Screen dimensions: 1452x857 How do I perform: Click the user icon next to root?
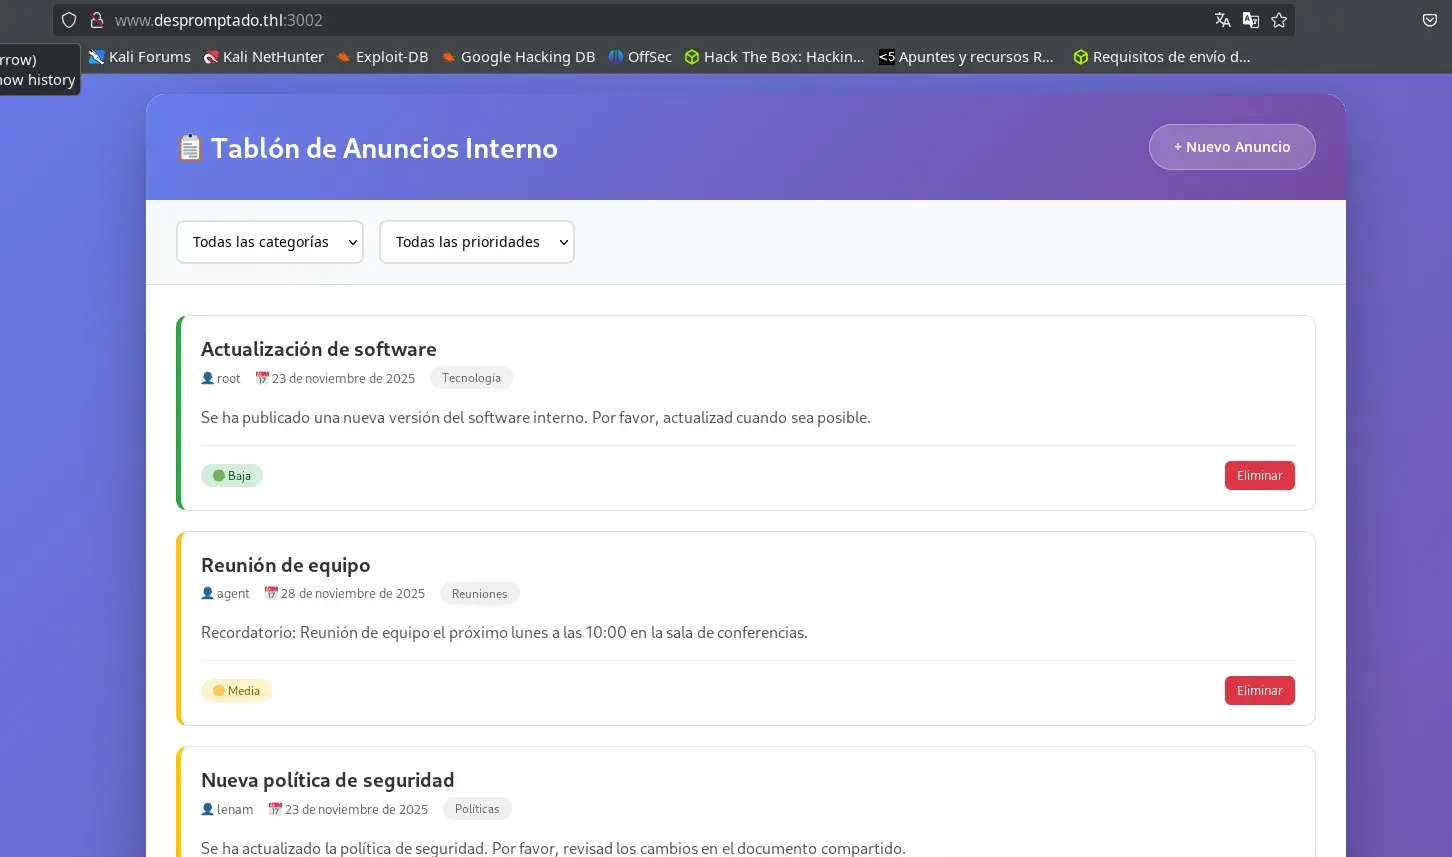coord(206,378)
